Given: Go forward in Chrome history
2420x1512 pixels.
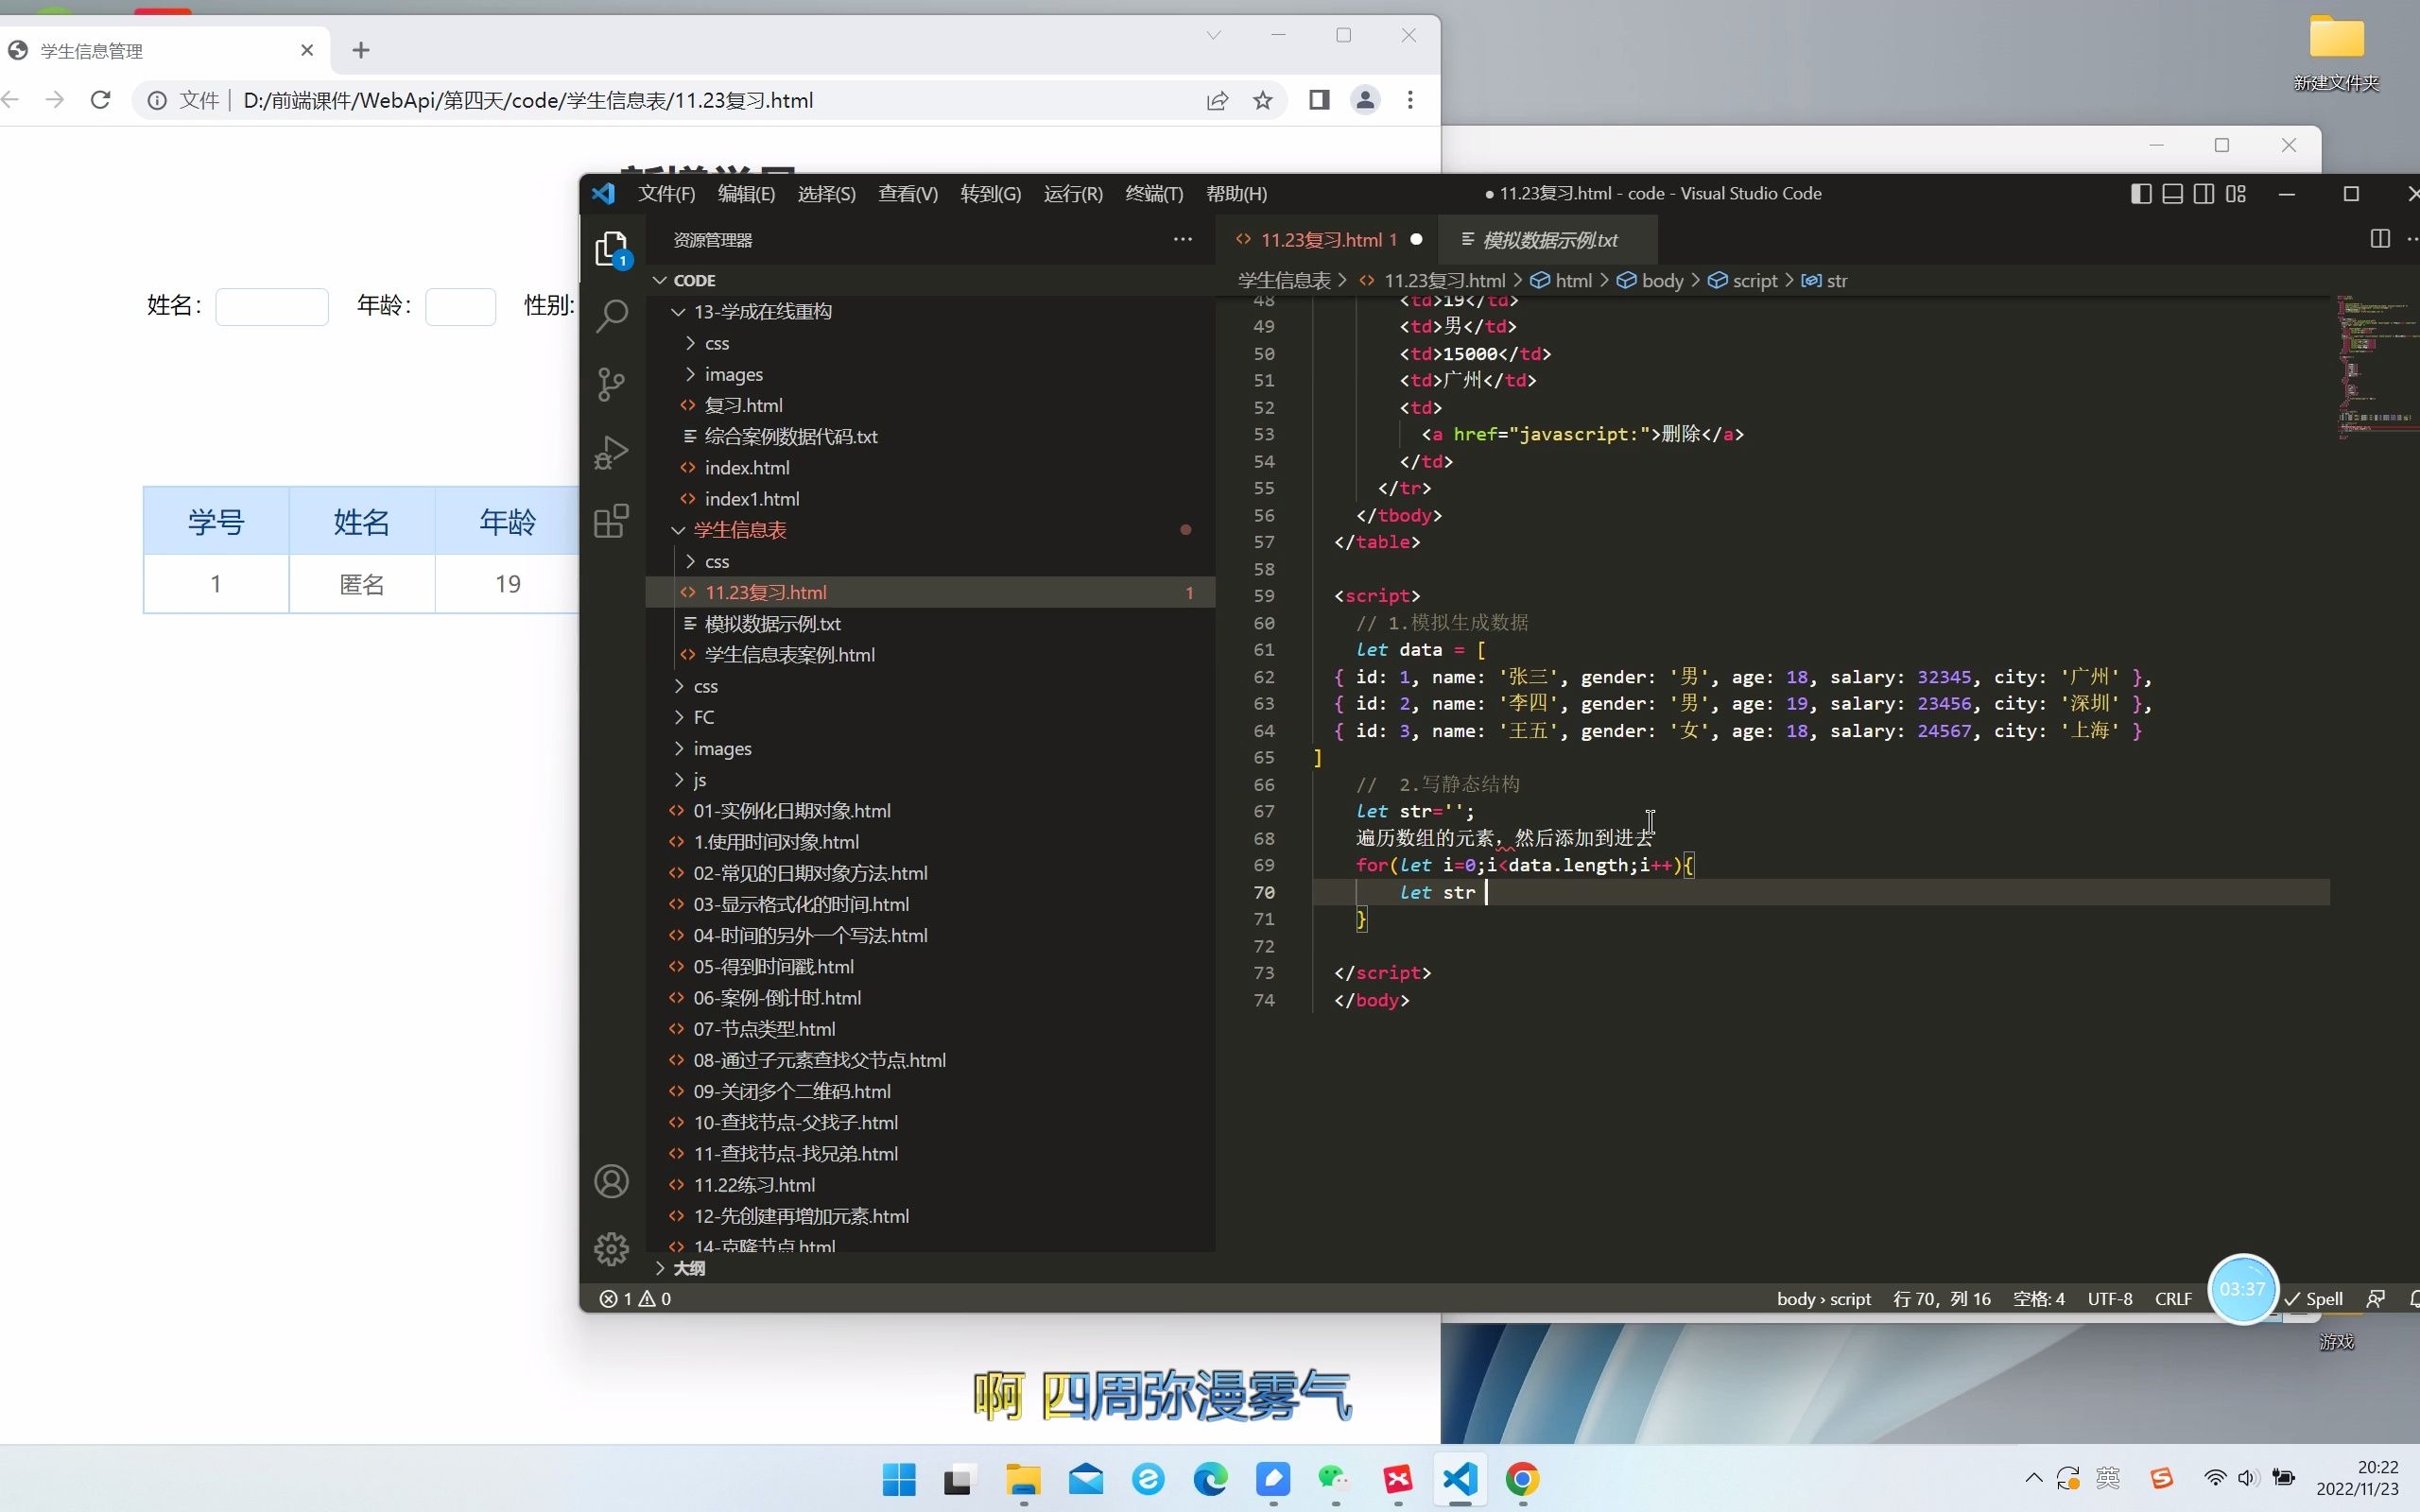Looking at the screenshot, I should tap(55, 100).
